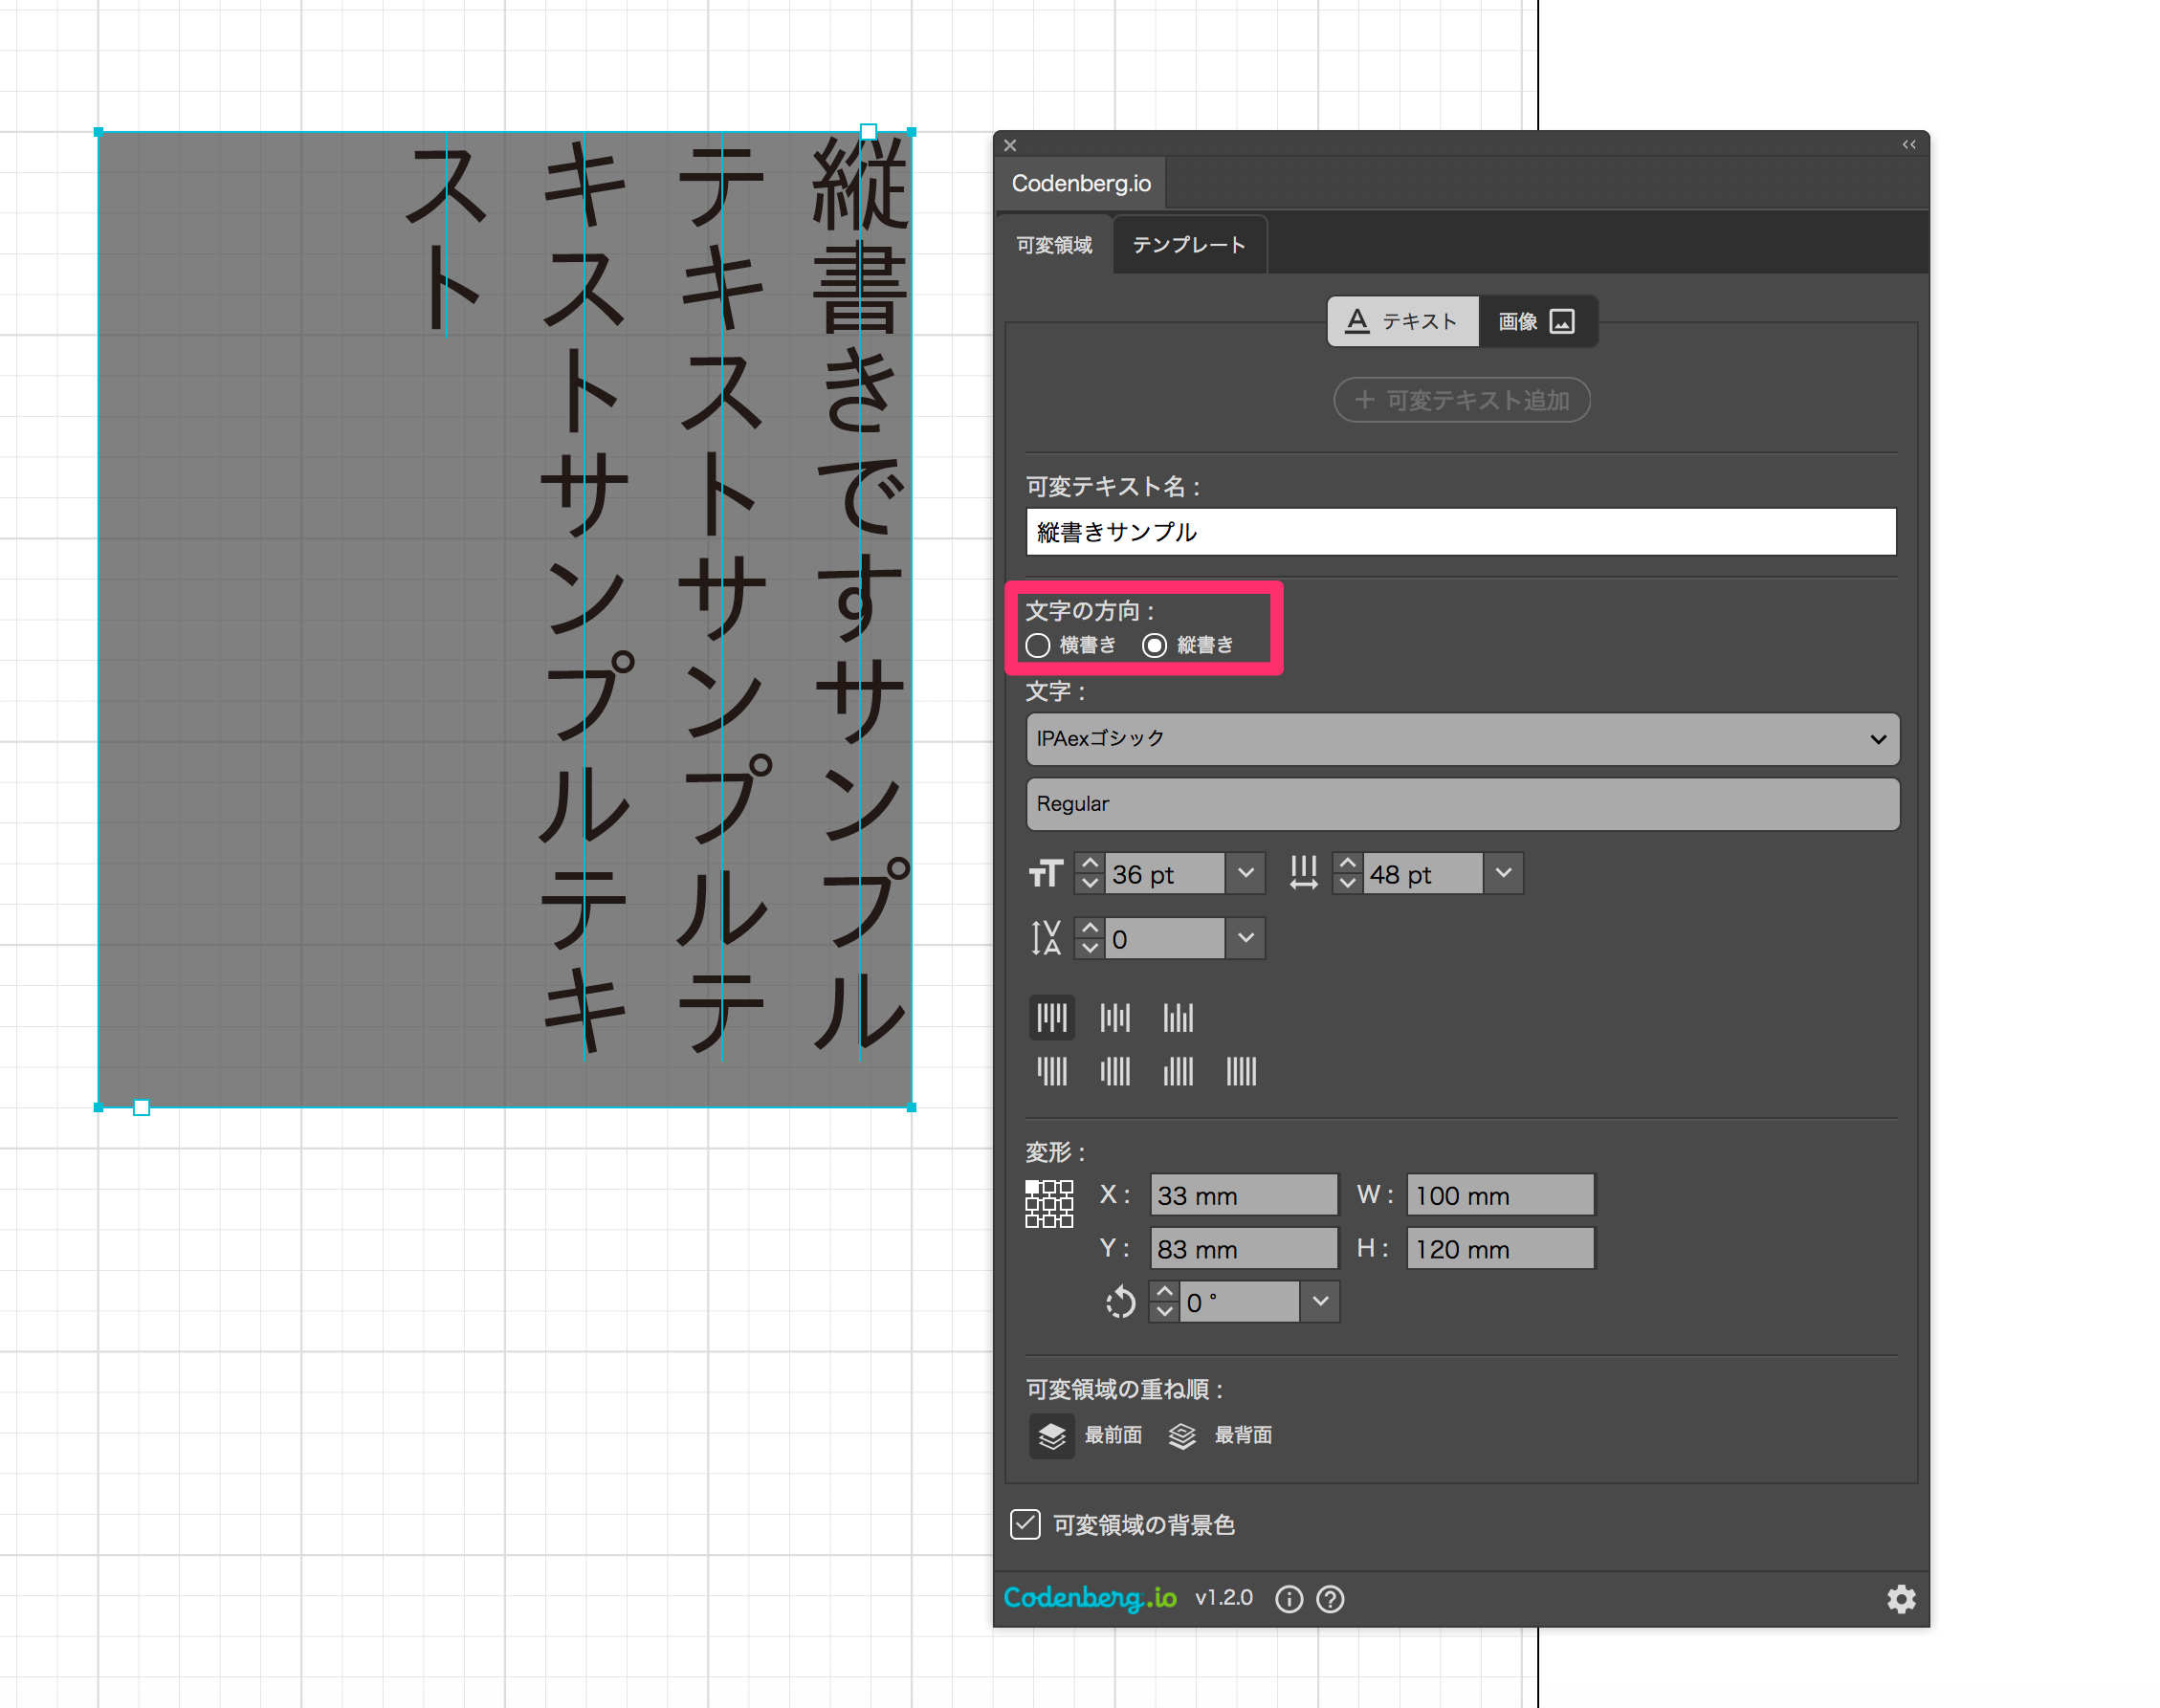Open the 48 pt leading dropdown arrow
Image resolution: width=2160 pixels, height=1708 pixels.
pos(1503,873)
